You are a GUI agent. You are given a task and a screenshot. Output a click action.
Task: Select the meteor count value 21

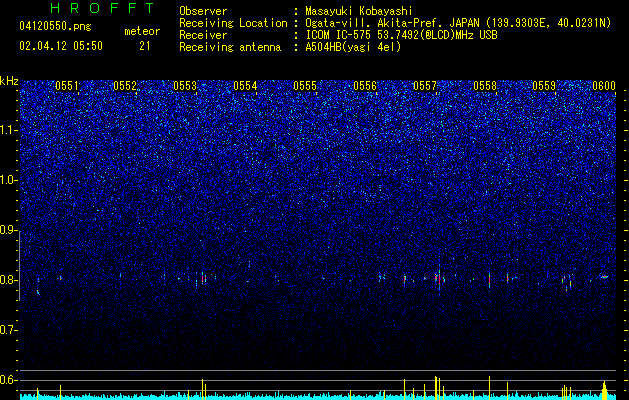[145, 46]
